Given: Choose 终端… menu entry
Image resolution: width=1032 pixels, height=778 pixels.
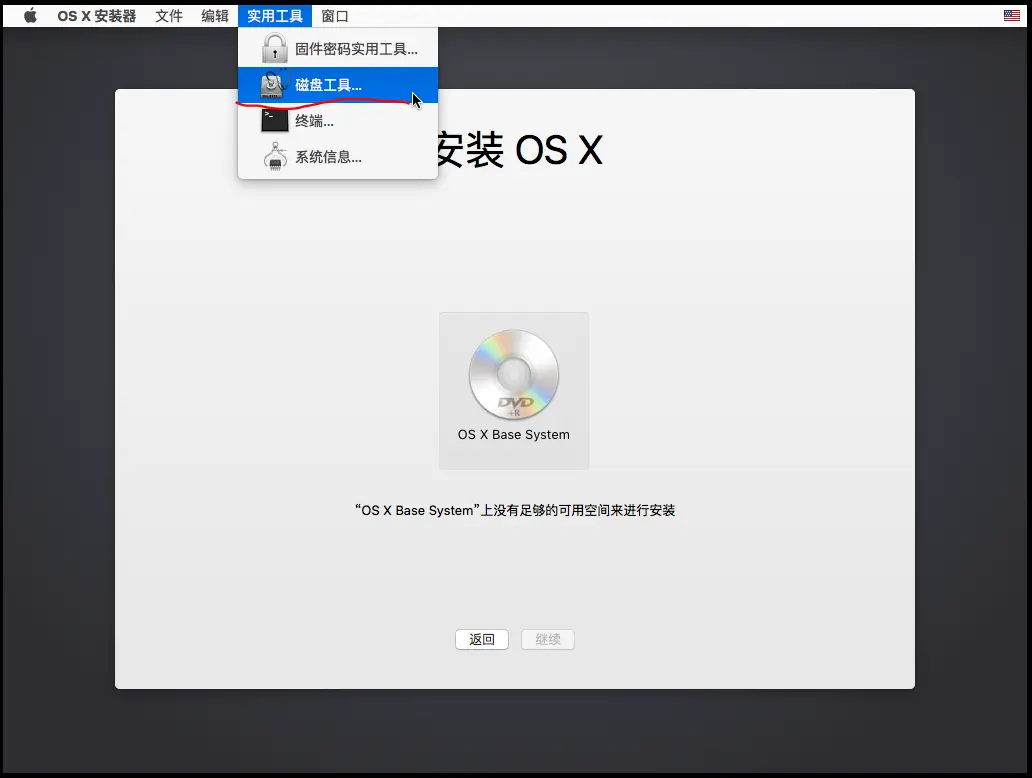Looking at the screenshot, I should [338, 120].
